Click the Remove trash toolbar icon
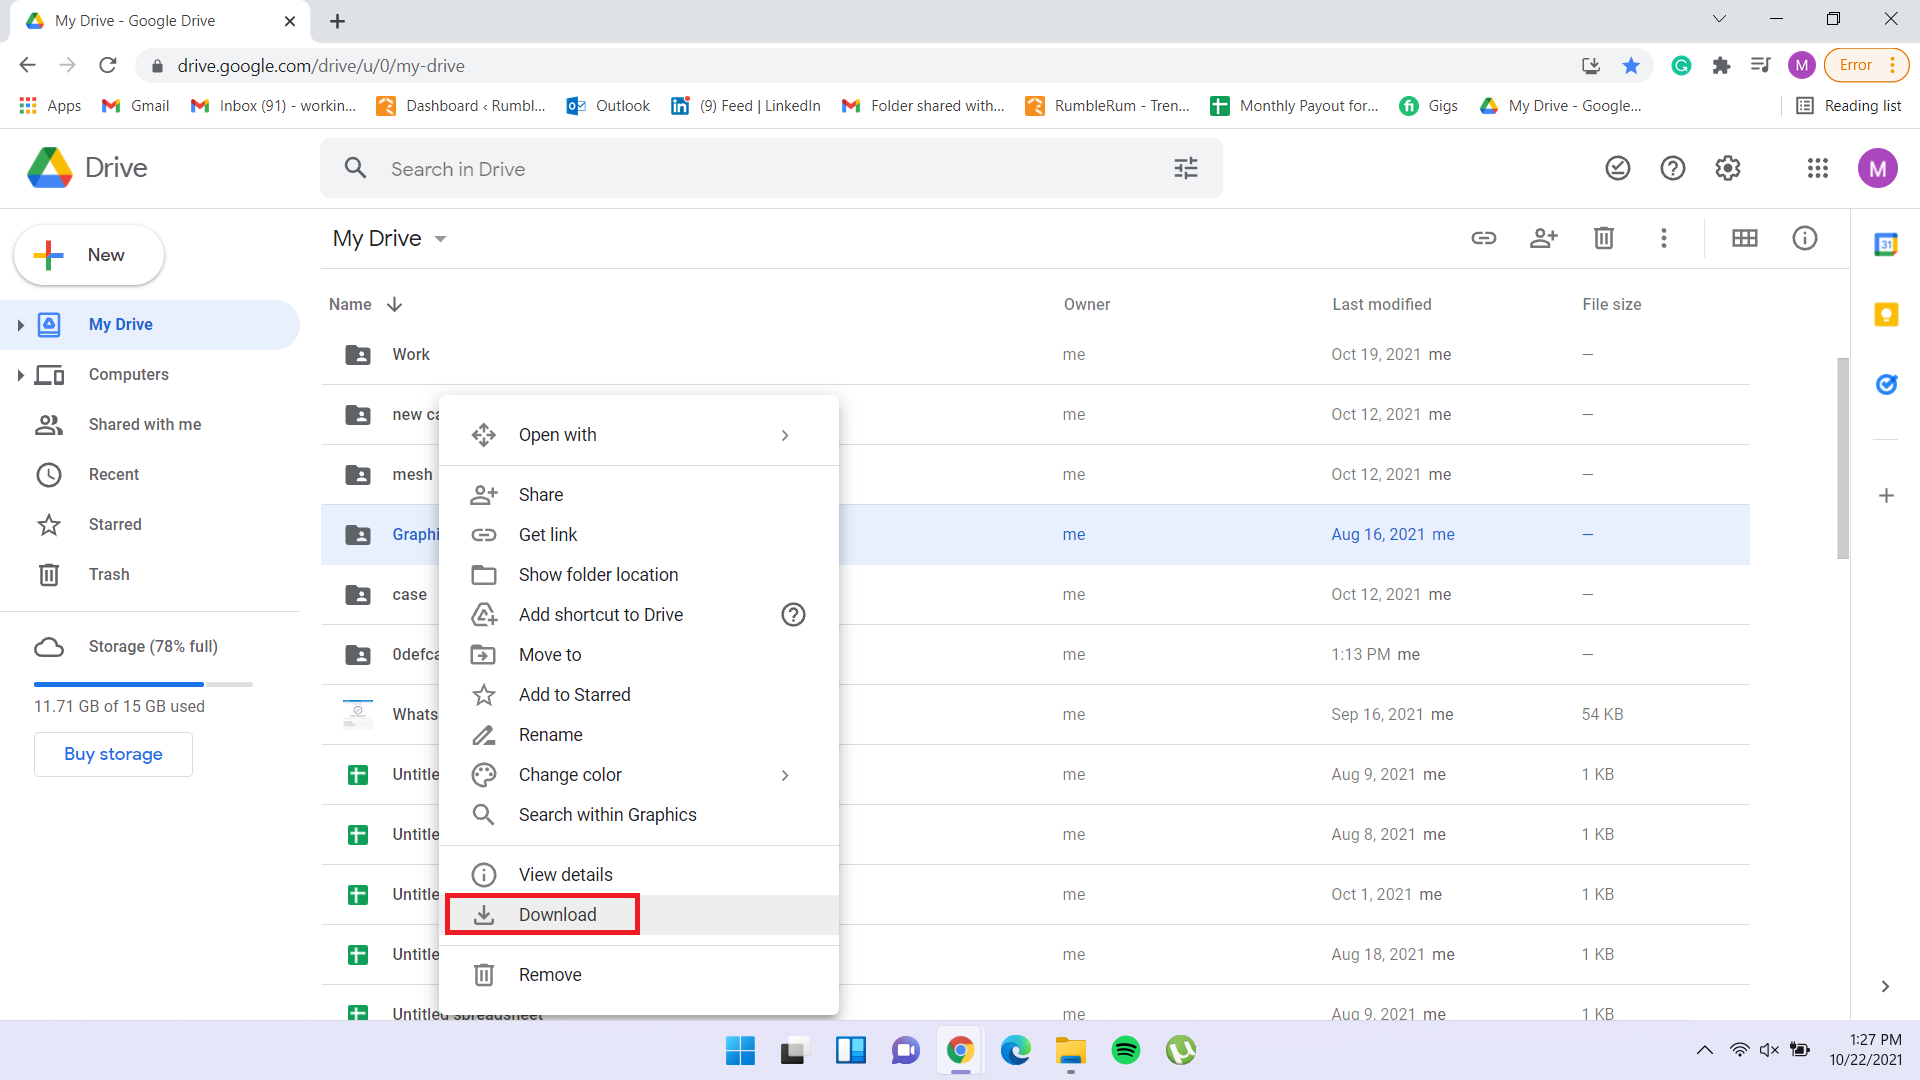1920x1080 pixels. (1604, 238)
